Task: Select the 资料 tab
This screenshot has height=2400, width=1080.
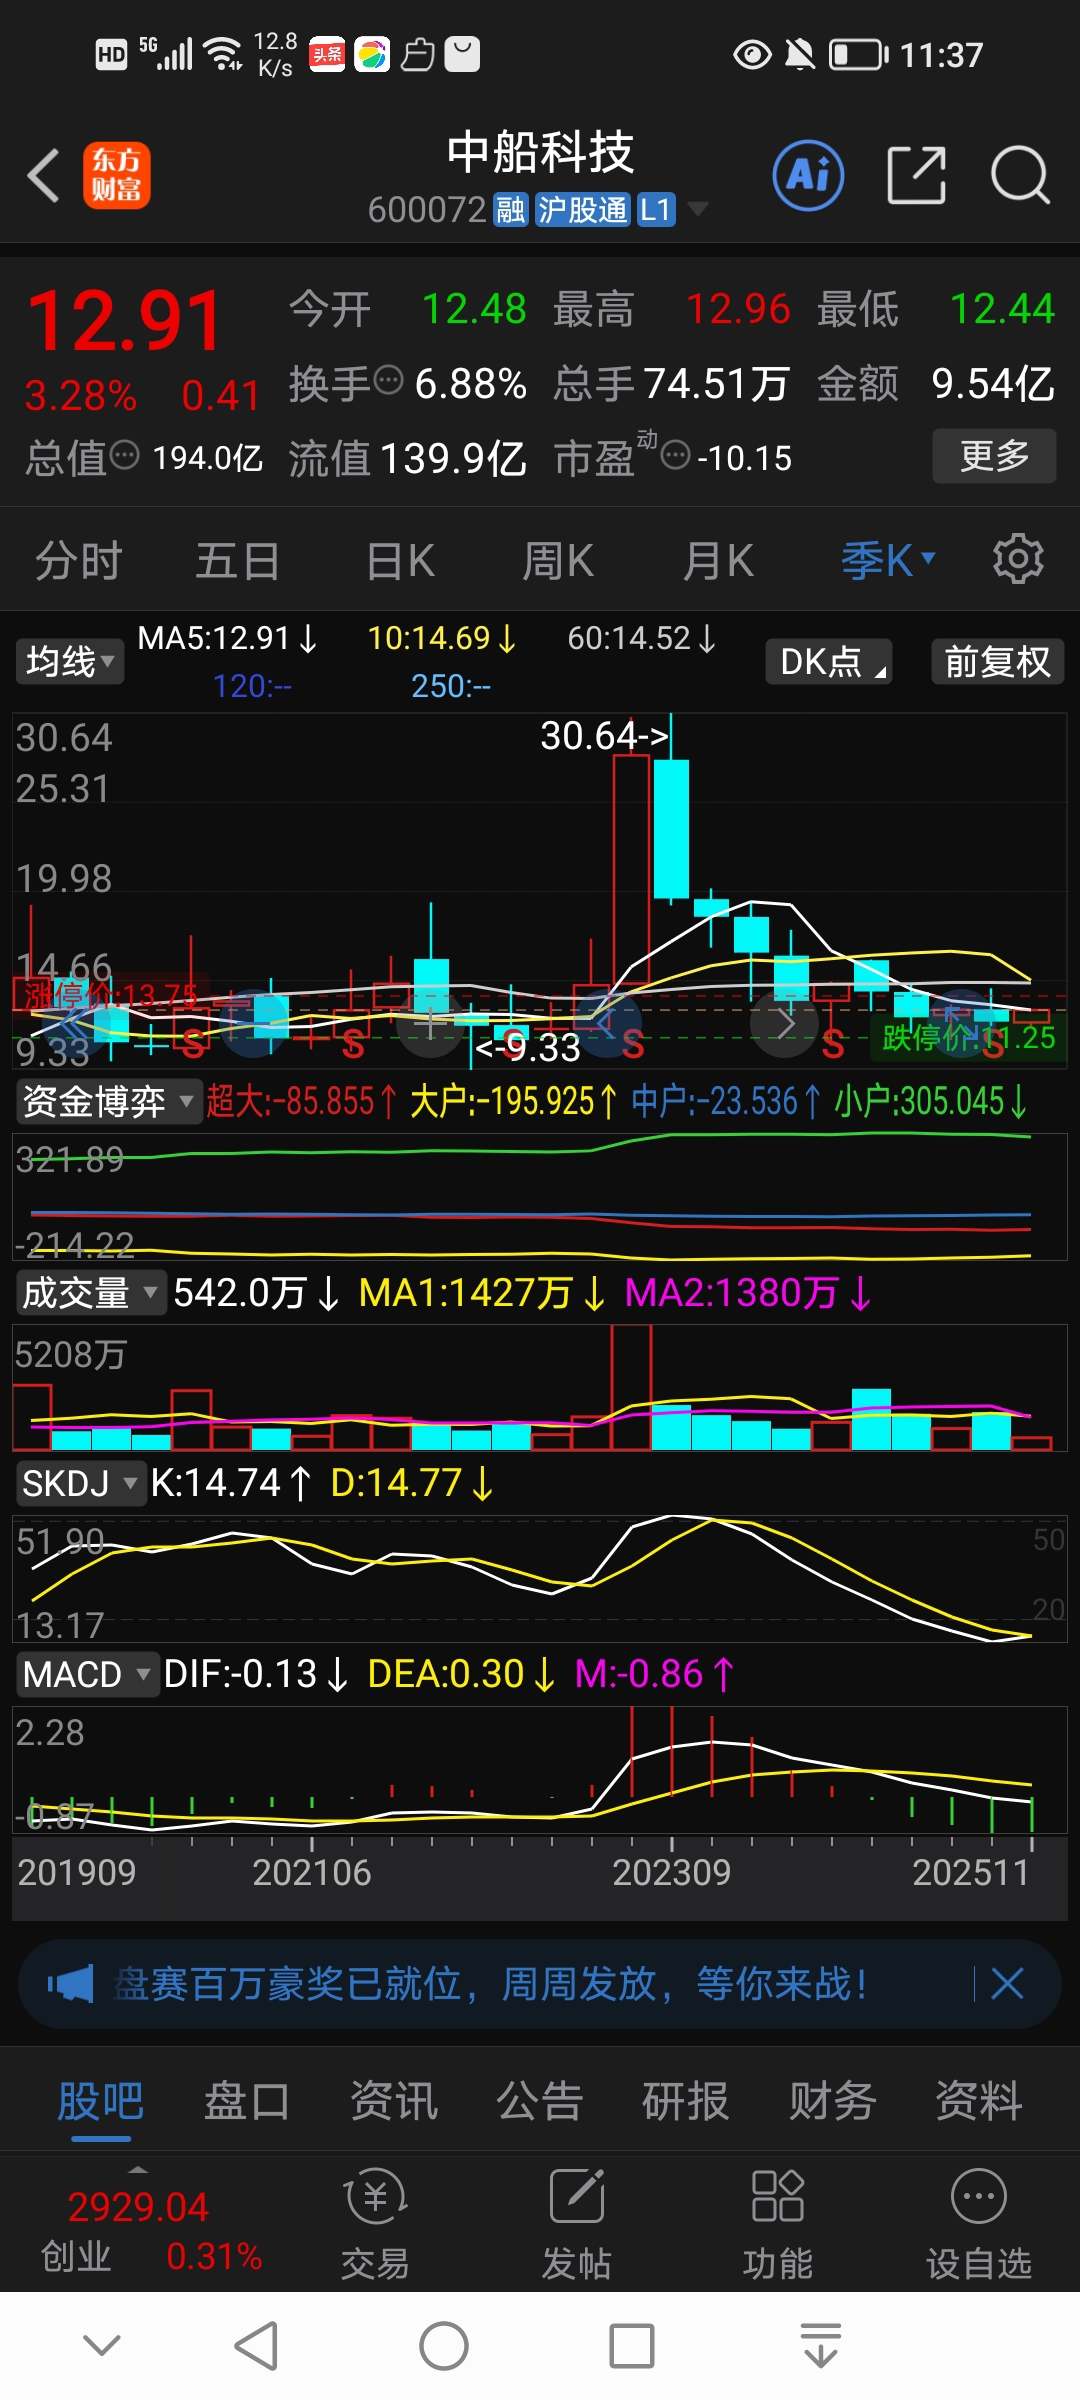Action: [979, 2100]
